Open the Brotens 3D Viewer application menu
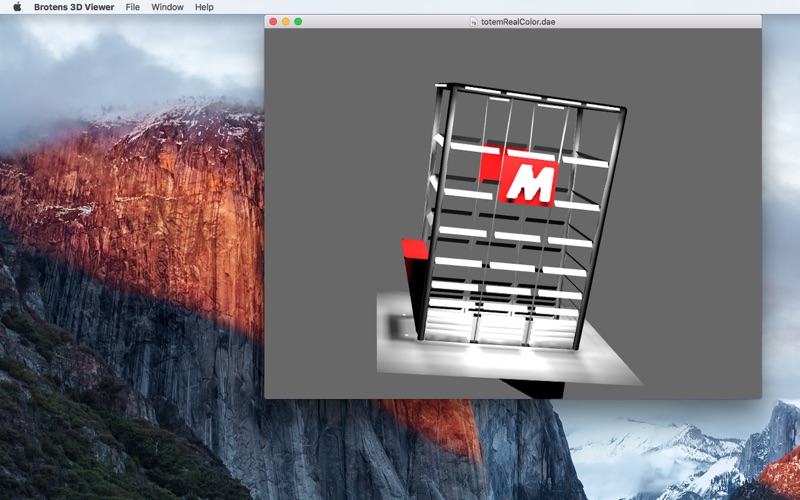 pyautogui.click(x=74, y=7)
